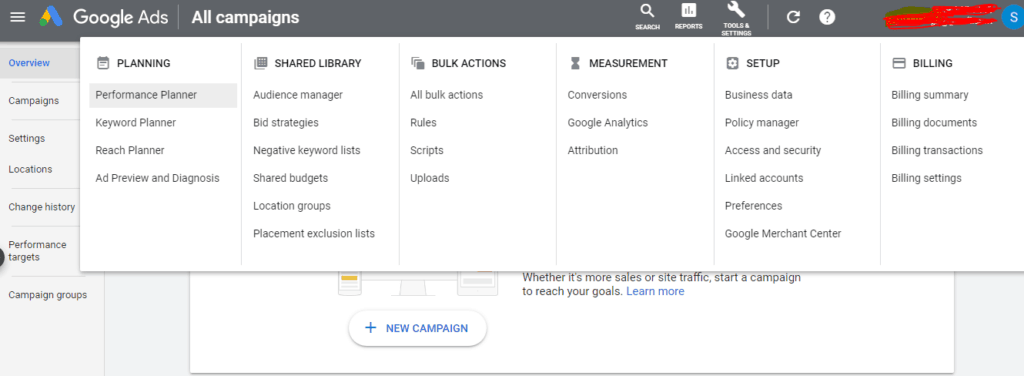Click the Shared Library icon
1024x376 pixels.
tap(261, 63)
